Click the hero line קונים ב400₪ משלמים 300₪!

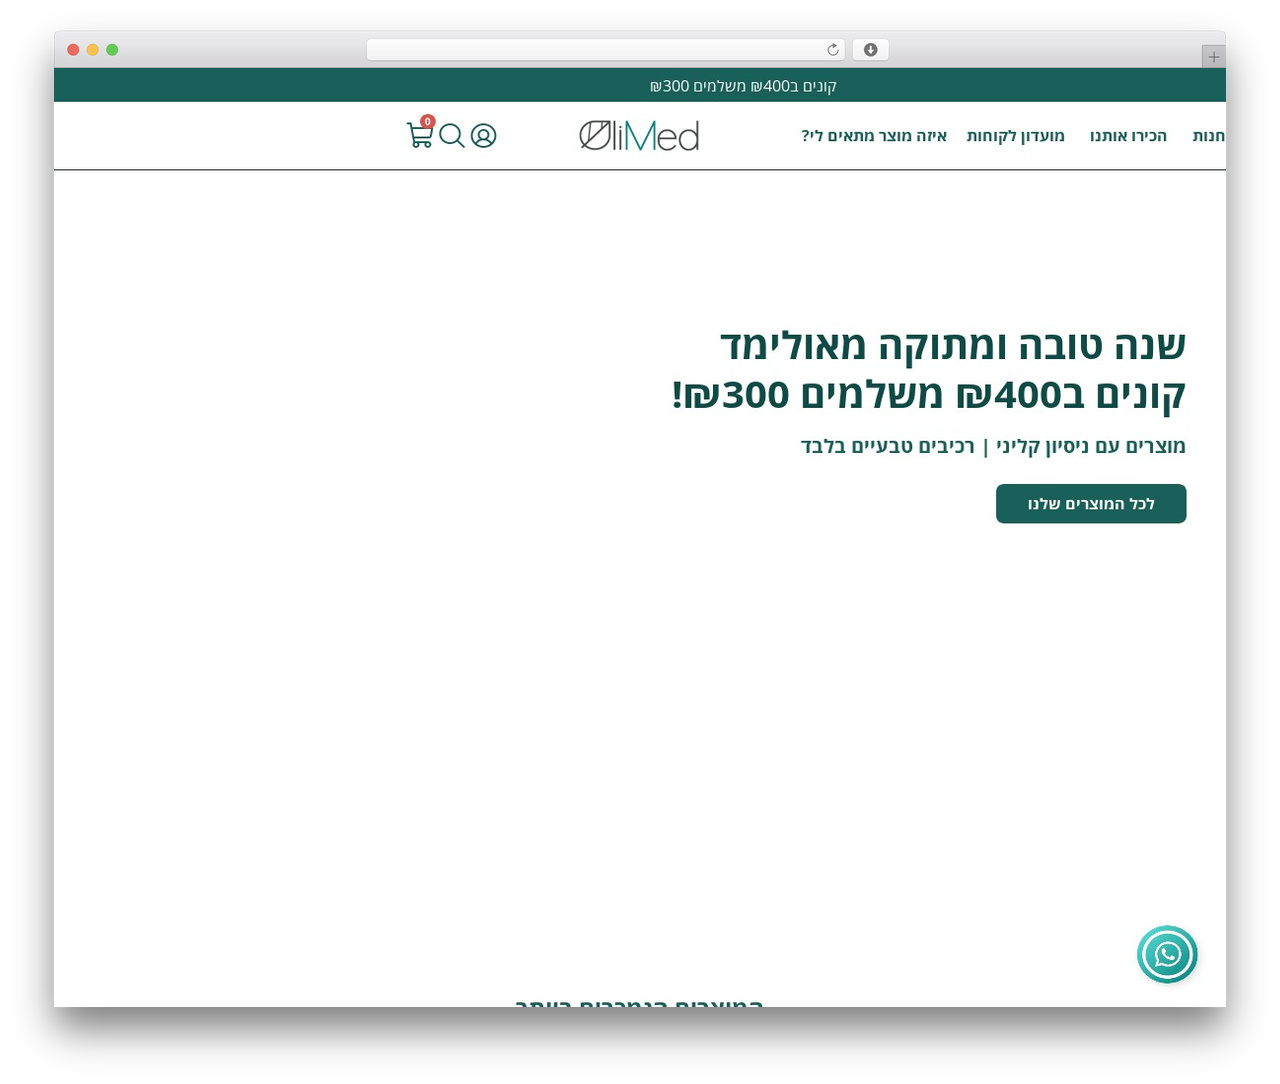929,395
